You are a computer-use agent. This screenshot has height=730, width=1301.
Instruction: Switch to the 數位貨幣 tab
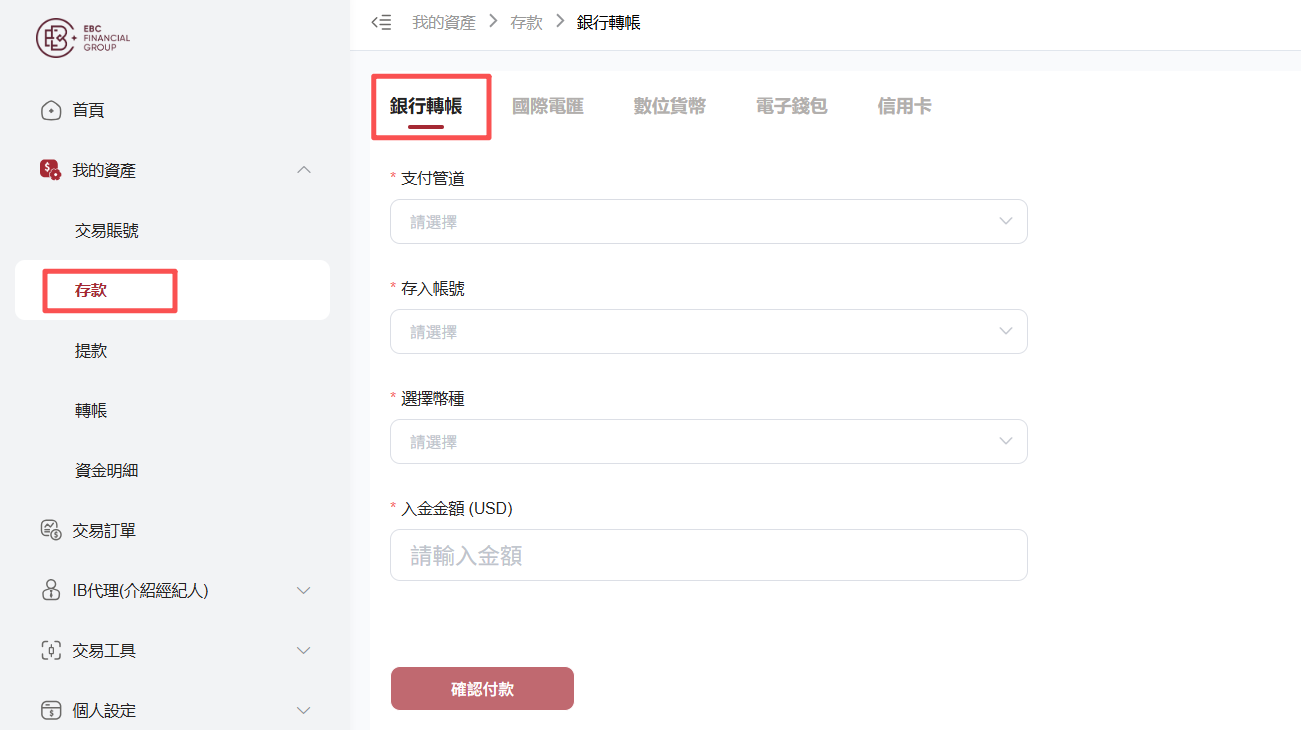tap(669, 106)
